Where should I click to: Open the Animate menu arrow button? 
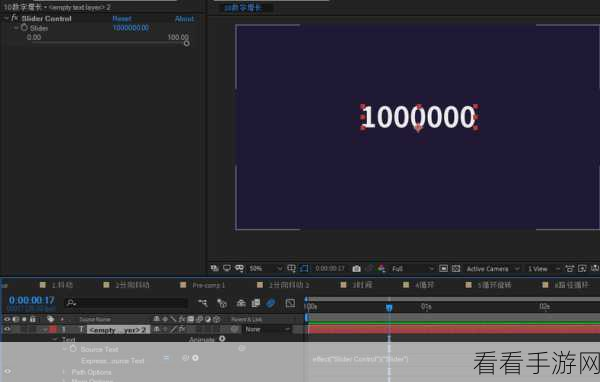click(222, 339)
